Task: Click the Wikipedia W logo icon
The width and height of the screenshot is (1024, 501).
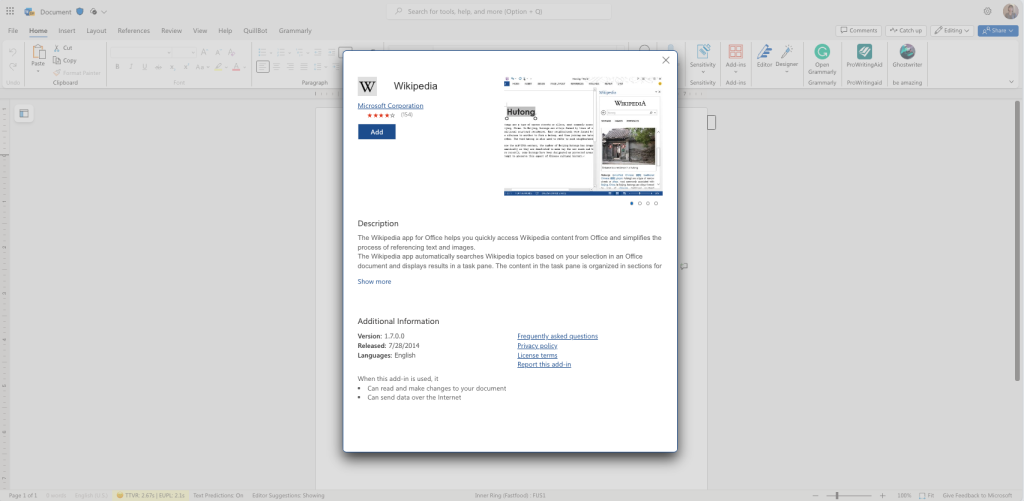Action: (367, 86)
